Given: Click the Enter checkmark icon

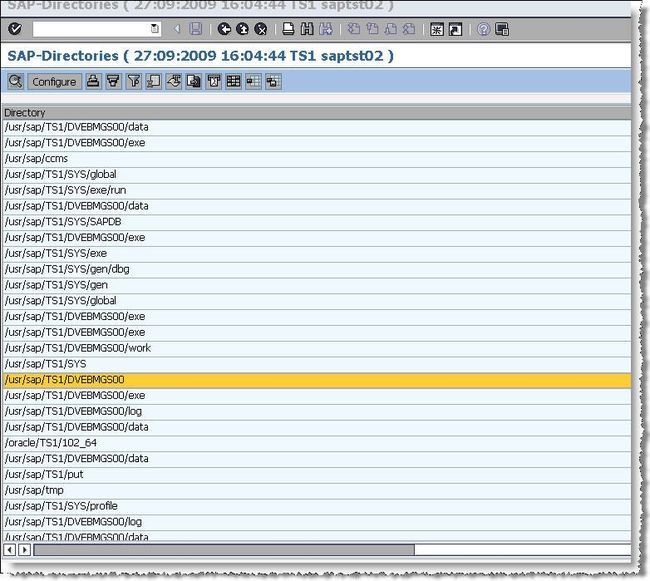Looking at the screenshot, I should (x=15, y=29).
